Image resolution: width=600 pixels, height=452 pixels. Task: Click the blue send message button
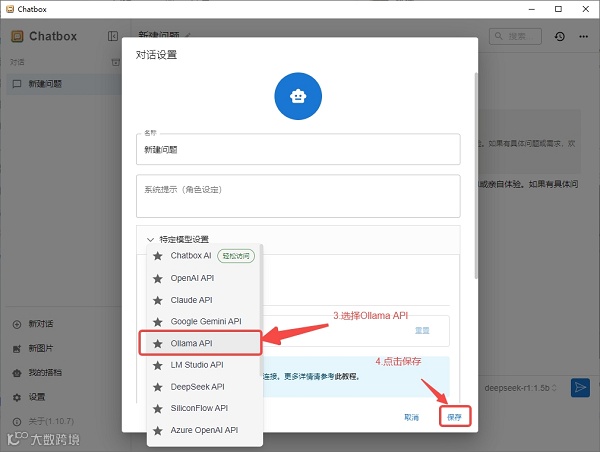[x=580, y=388]
